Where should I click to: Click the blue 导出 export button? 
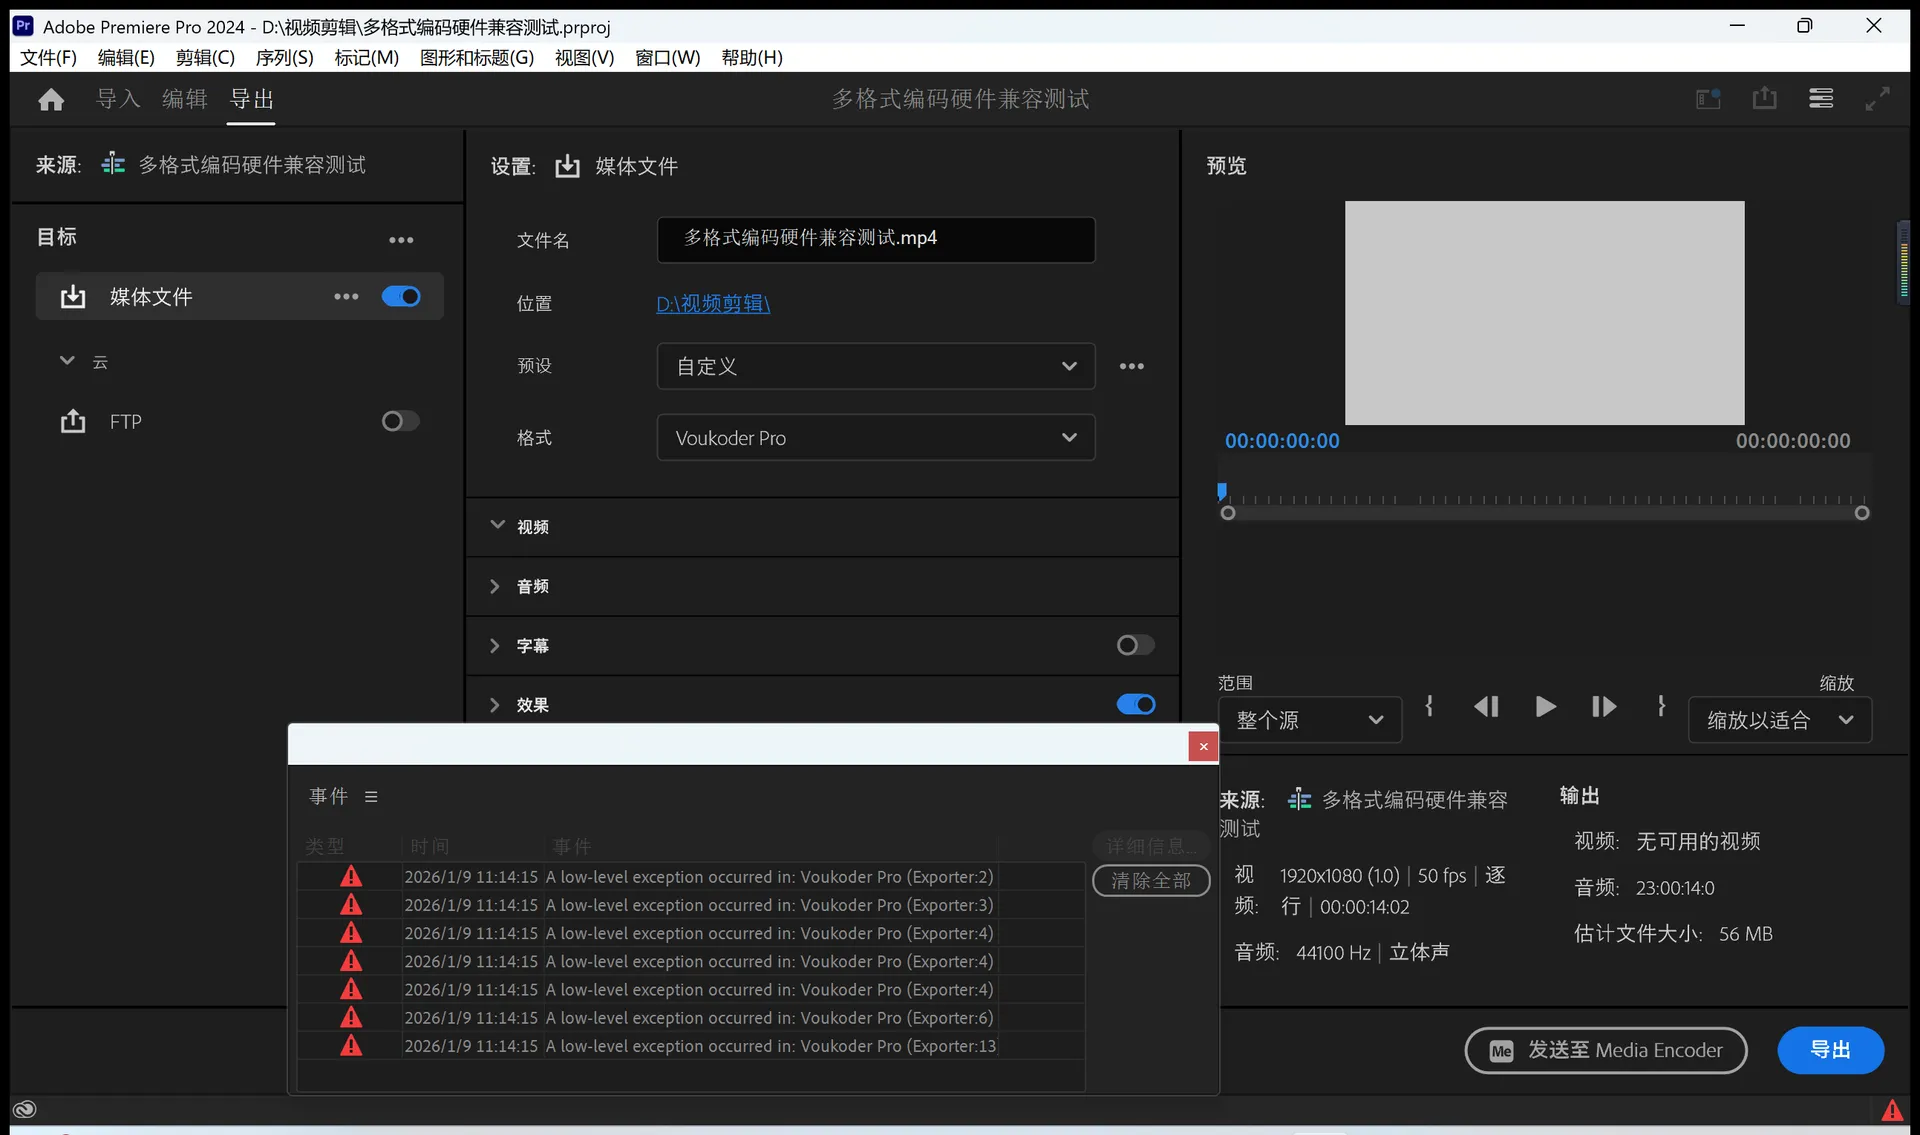pyautogui.click(x=1830, y=1050)
